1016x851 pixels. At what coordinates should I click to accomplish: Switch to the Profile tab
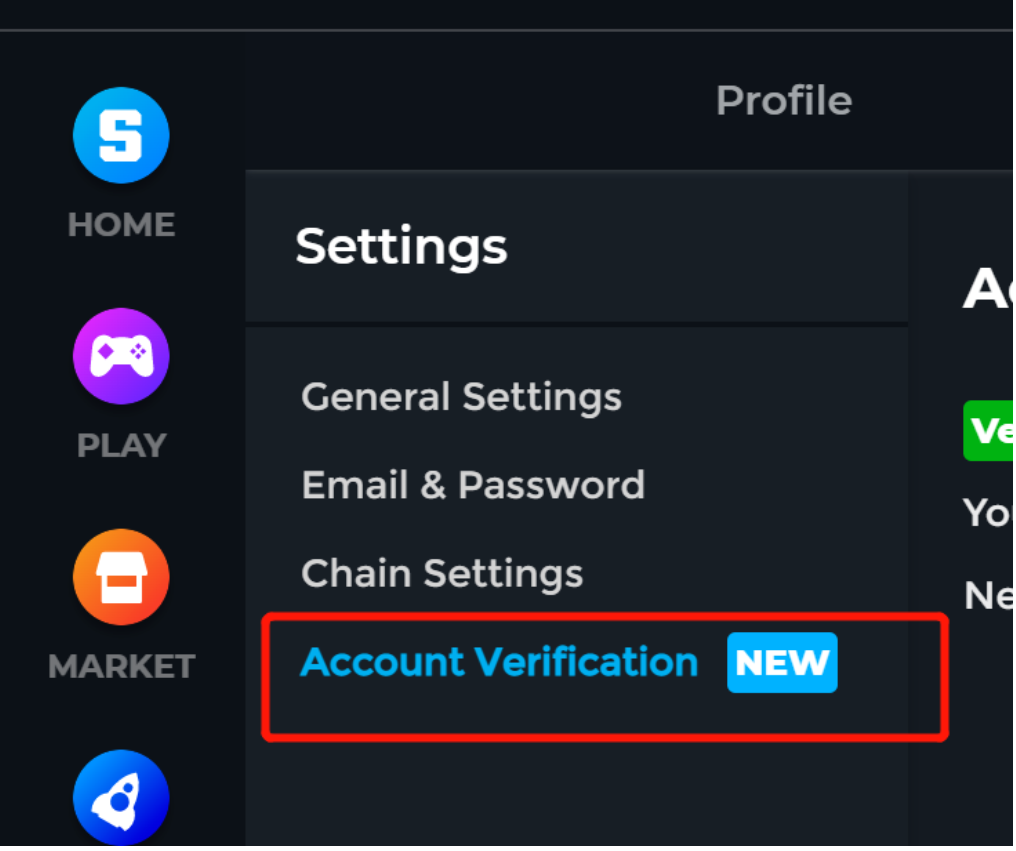[783, 100]
